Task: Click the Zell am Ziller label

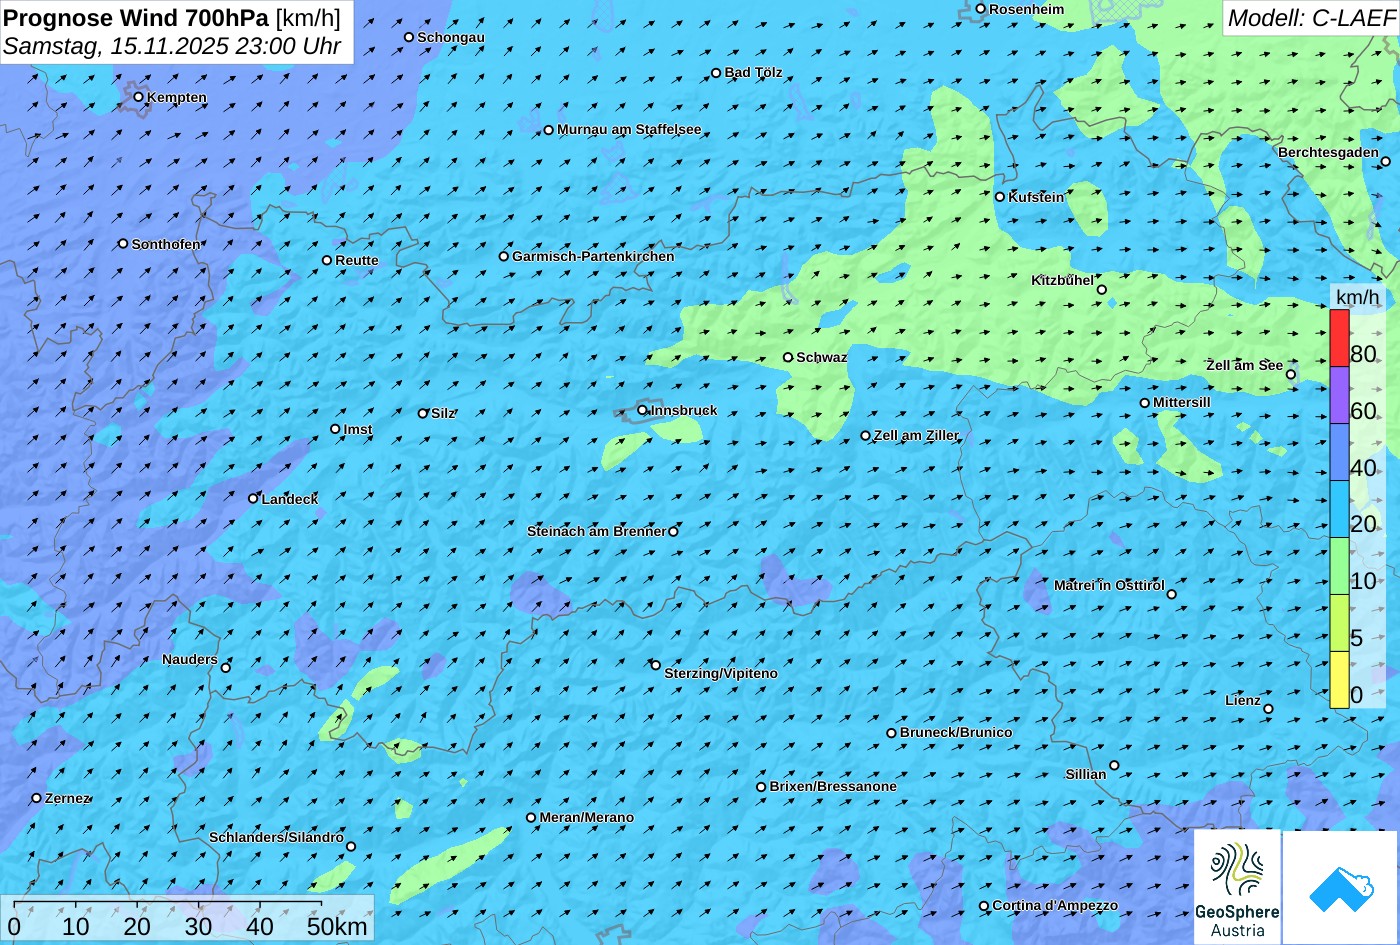Action: pos(916,435)
